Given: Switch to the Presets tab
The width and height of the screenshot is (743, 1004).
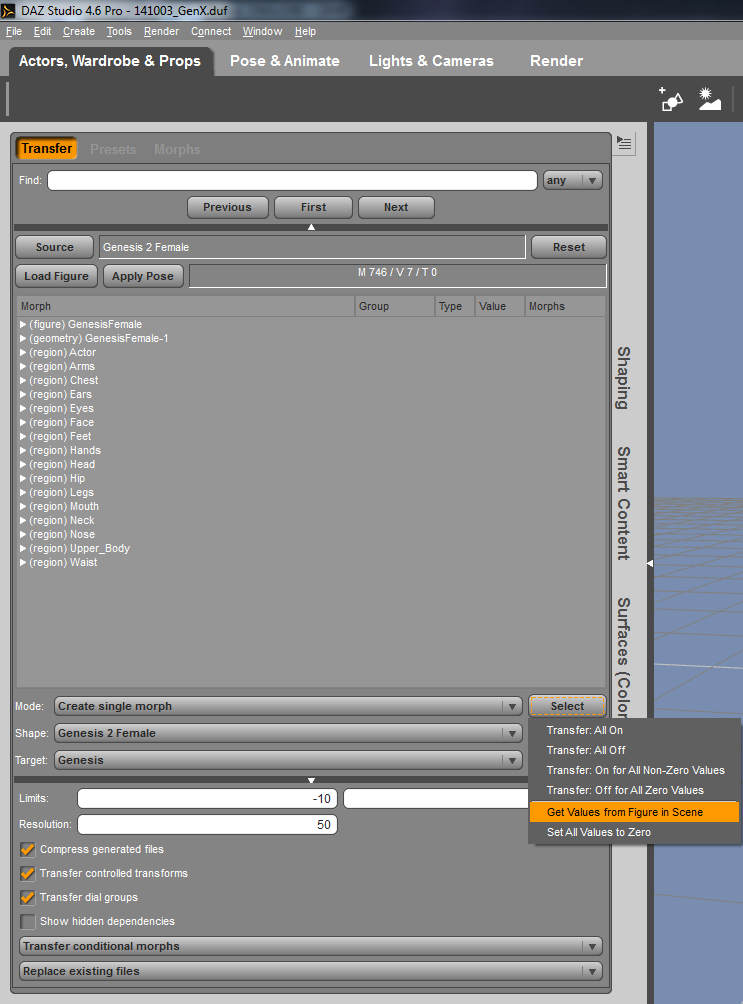Looking at the screenshot, I should pyautogui.click(x=113, y=149).
